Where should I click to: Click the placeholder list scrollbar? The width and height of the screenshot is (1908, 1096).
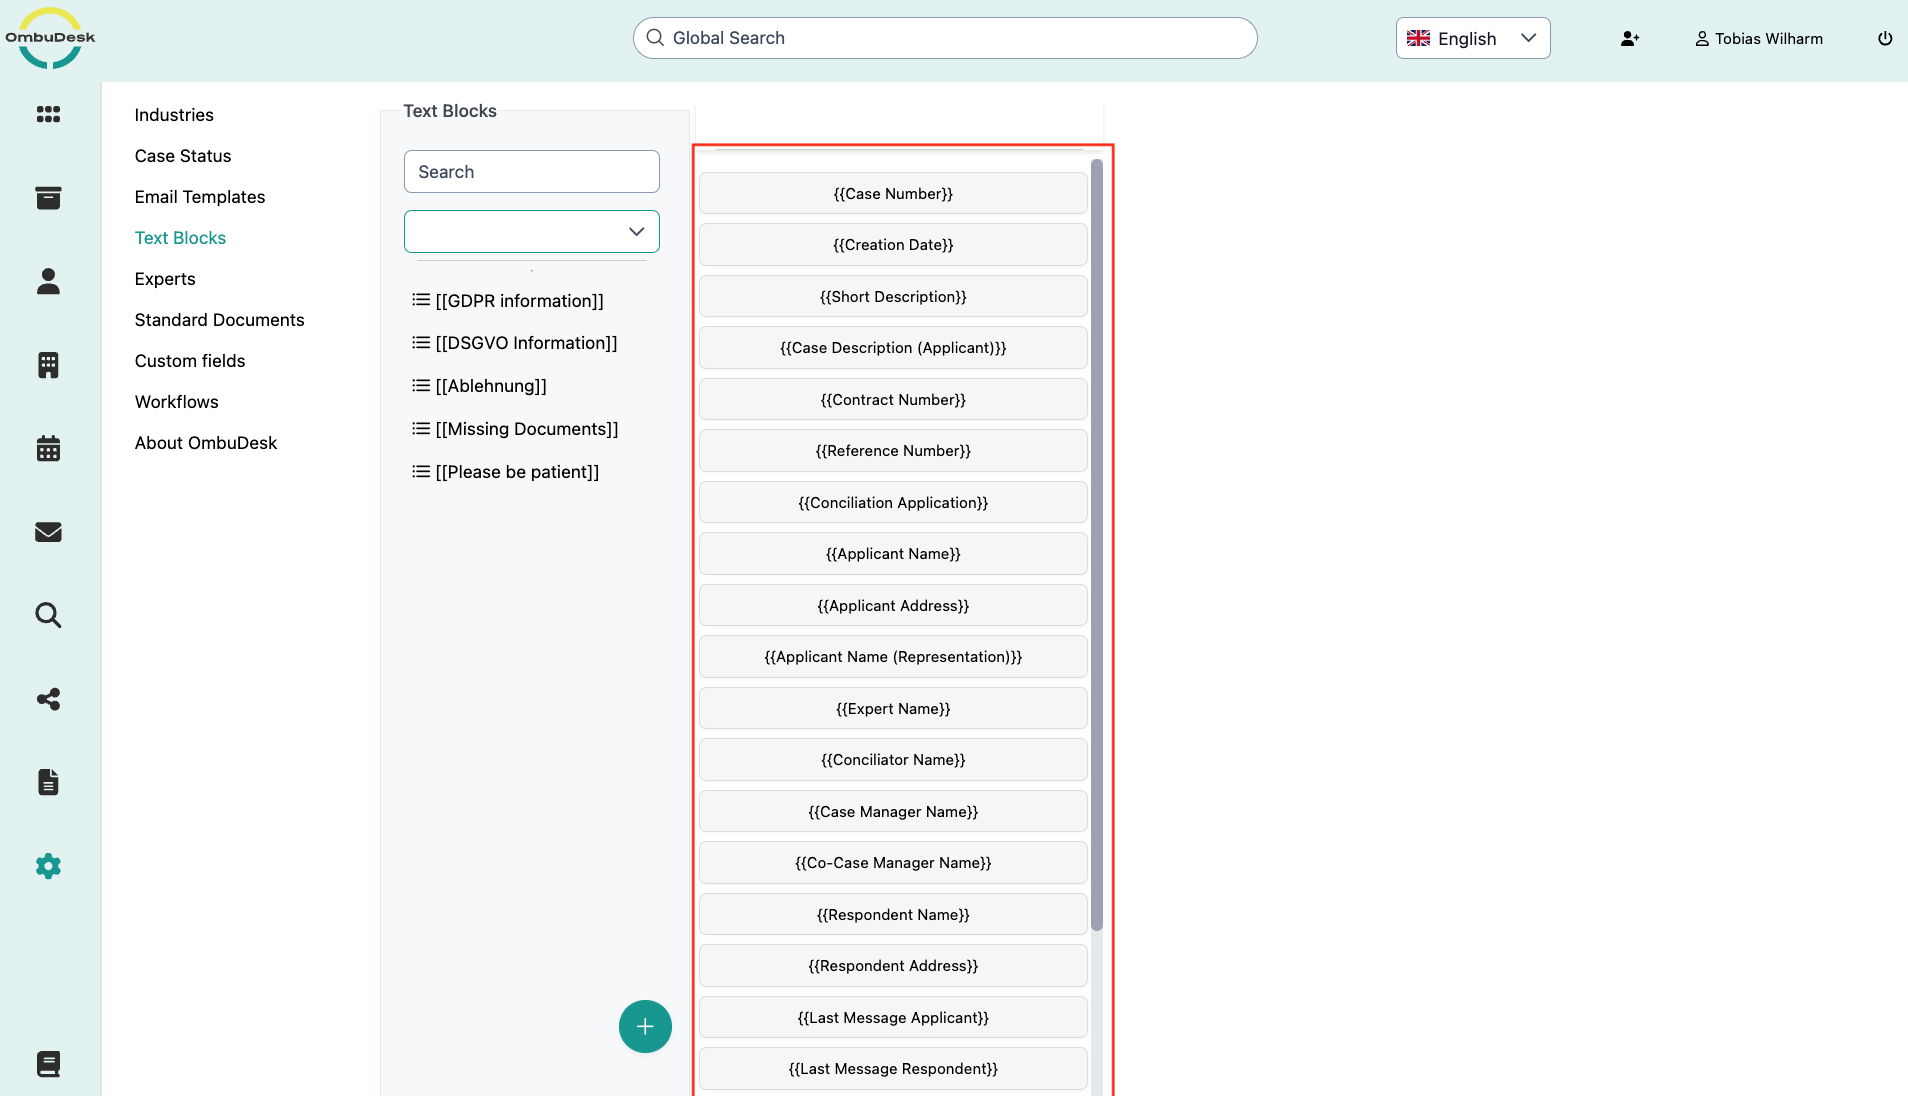1097,545
